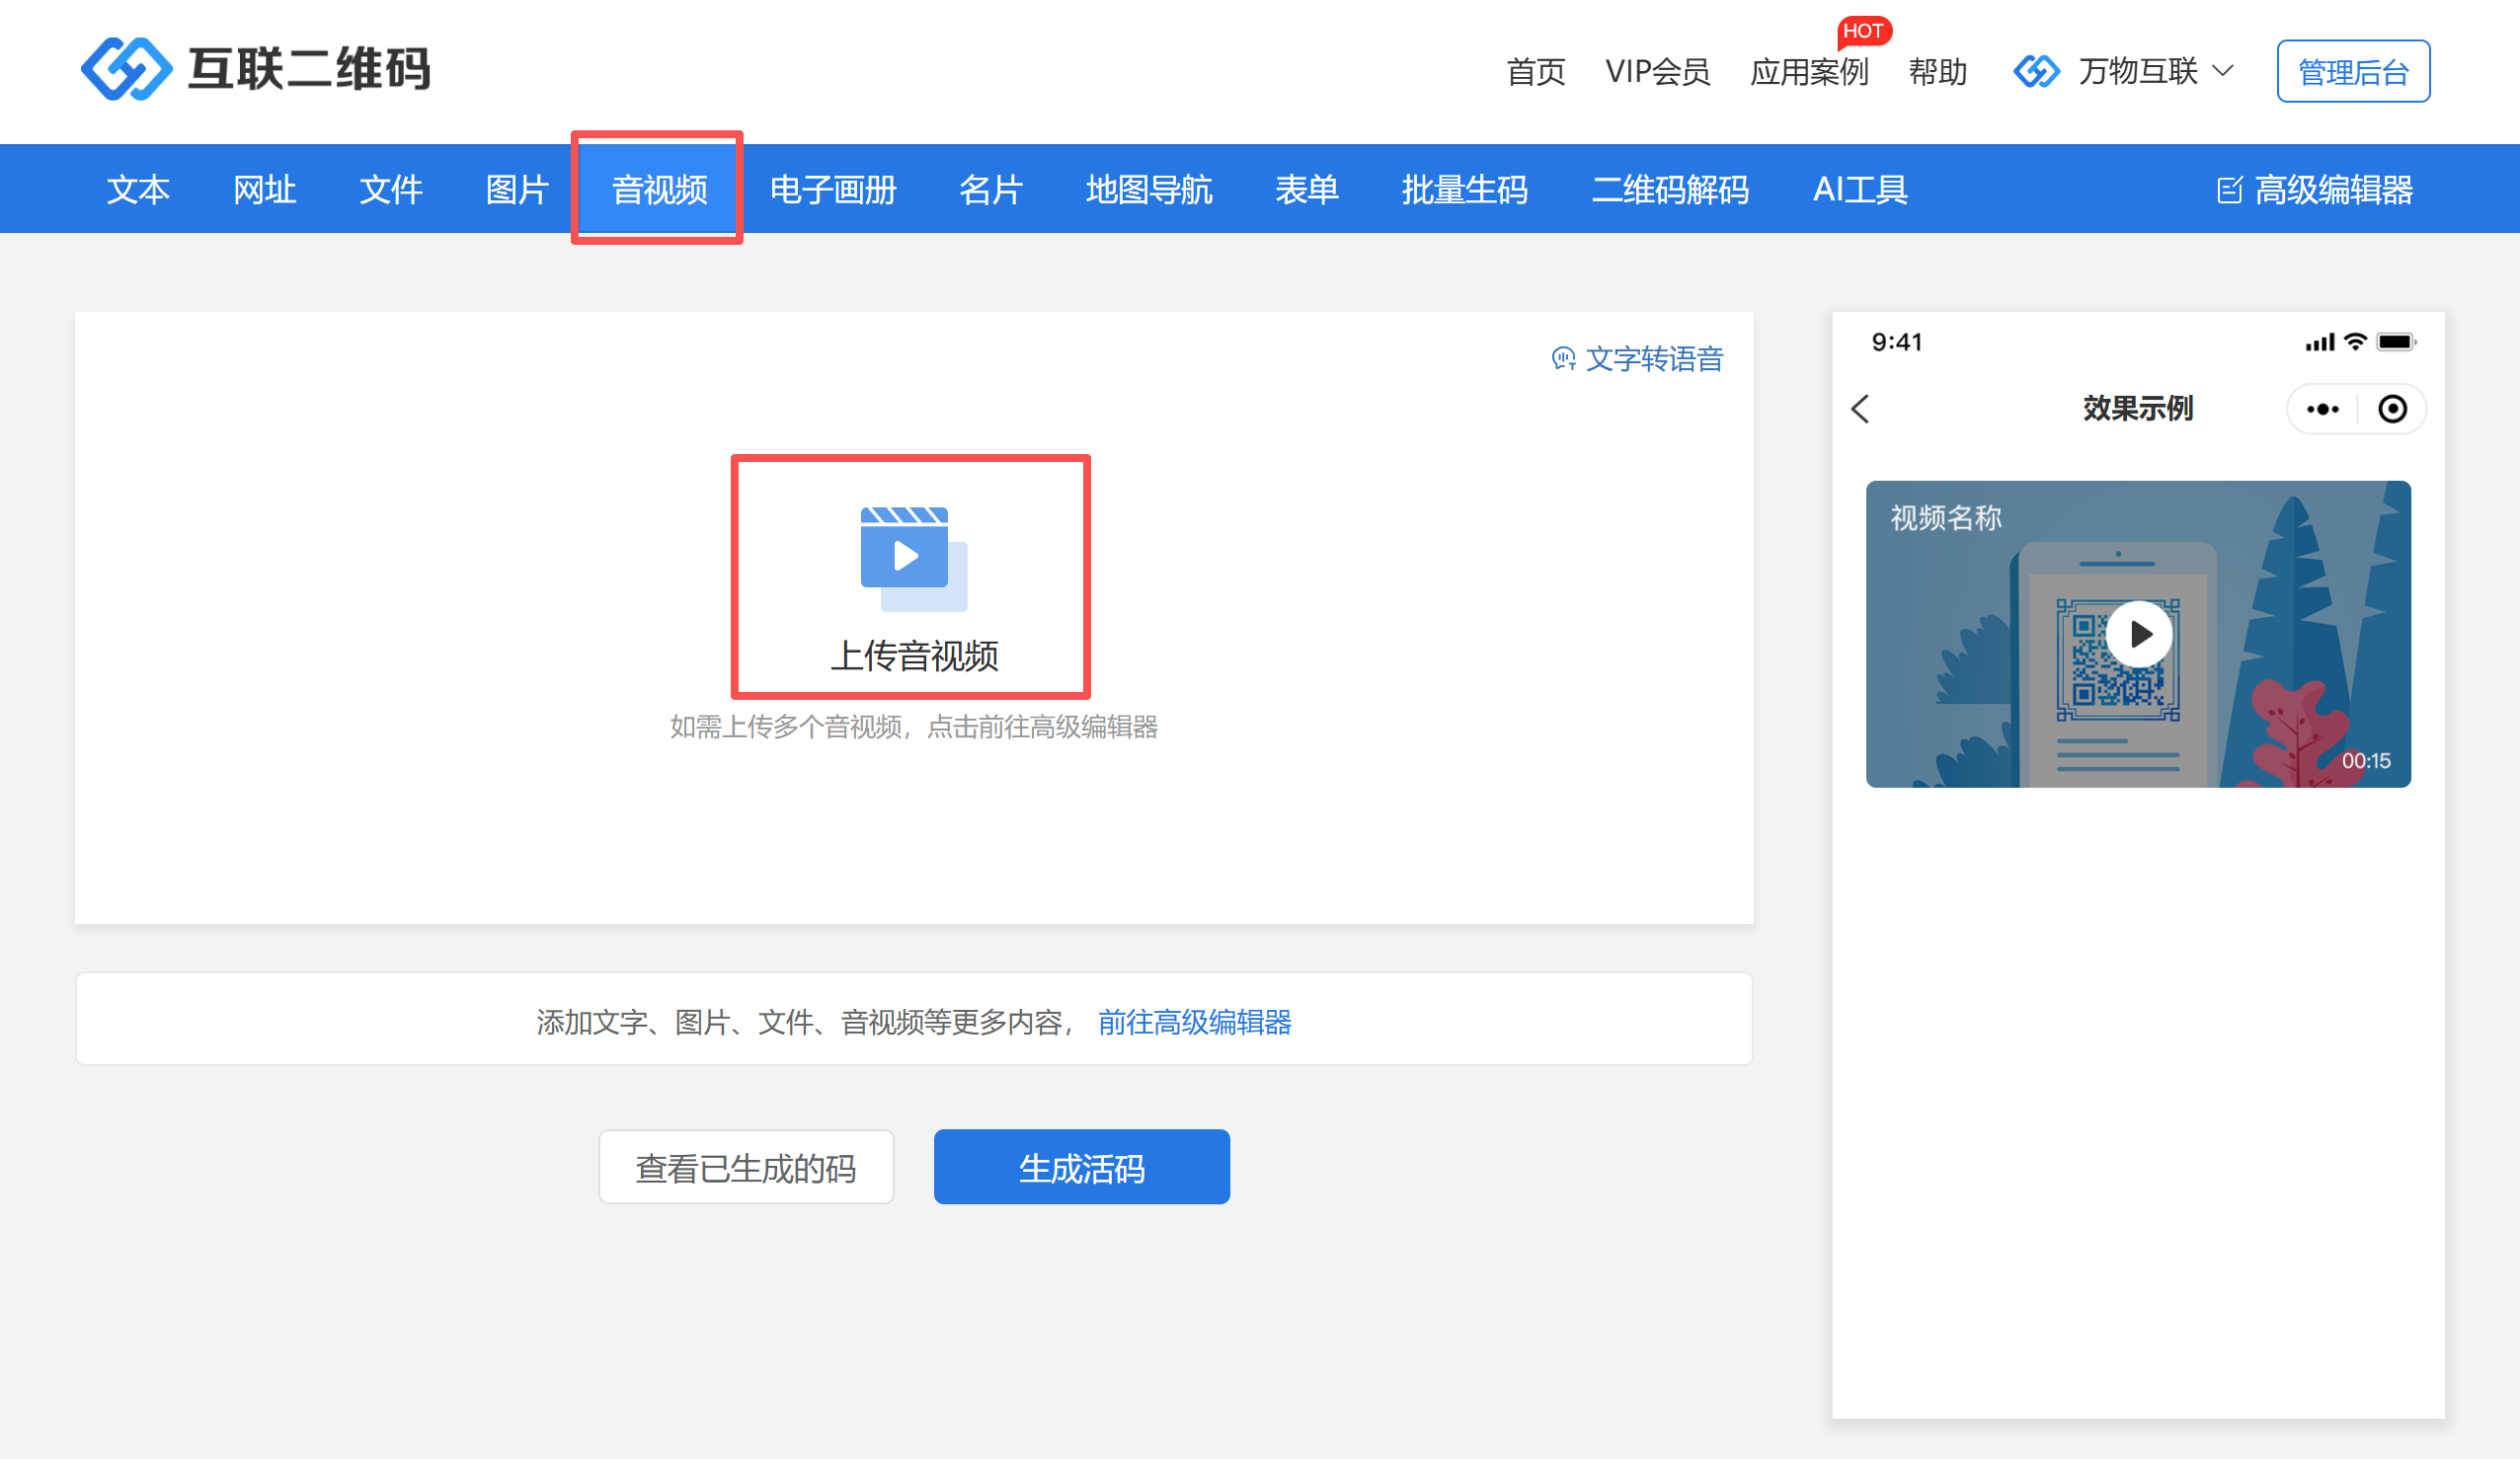Go to the 二维码解码 tab
The width and height of the screenshot is (2520, 1459).
coord(1670,189)
